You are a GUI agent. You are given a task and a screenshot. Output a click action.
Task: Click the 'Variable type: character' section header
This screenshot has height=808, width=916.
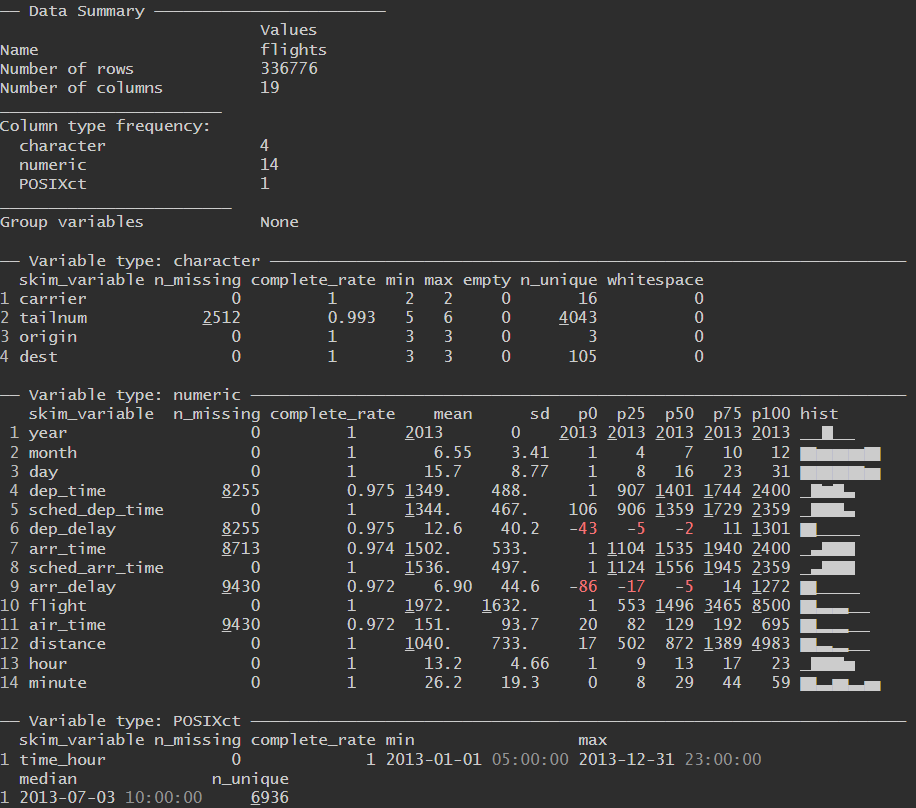pyautogui.click(x=144, y=260)
